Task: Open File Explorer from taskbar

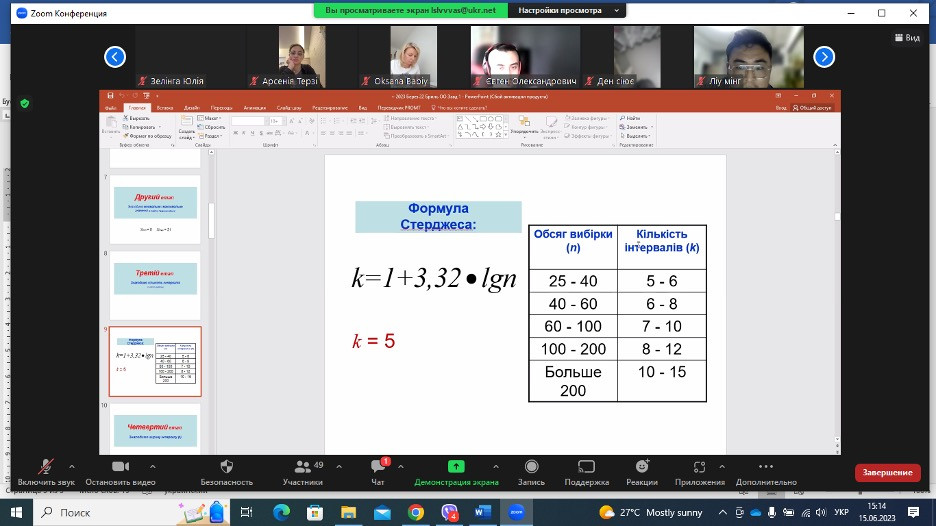Action: coord(349,512)
